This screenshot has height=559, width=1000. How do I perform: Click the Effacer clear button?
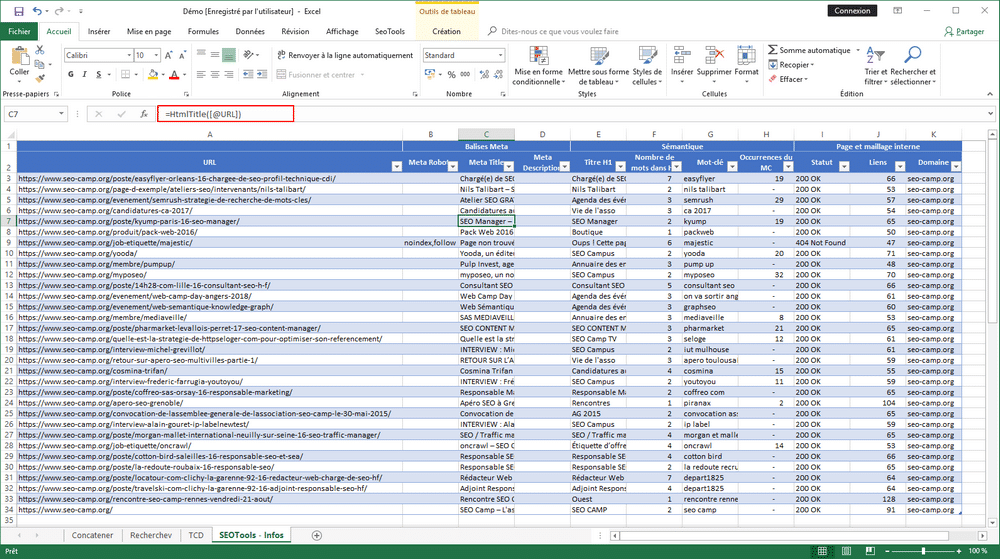788,79
